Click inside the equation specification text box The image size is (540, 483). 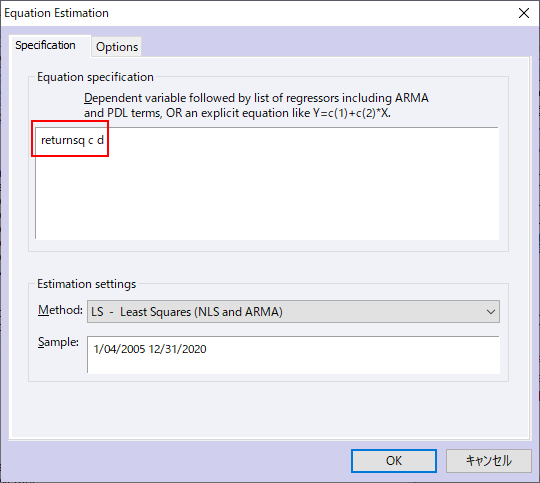click(267, 183)
